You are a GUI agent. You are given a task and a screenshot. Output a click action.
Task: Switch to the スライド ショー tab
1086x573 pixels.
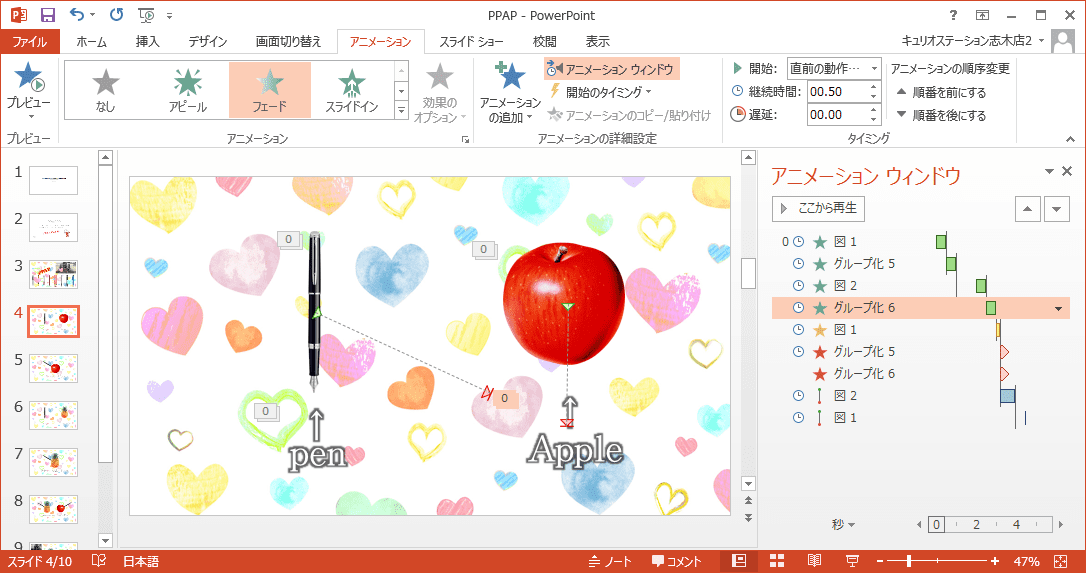coord(471,42)
